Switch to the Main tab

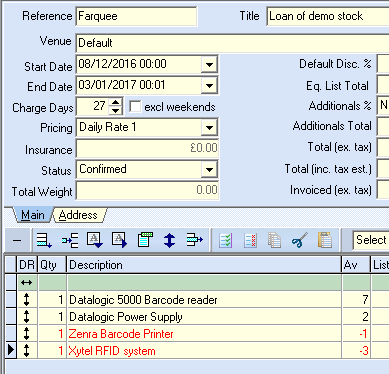pos(33,215)
